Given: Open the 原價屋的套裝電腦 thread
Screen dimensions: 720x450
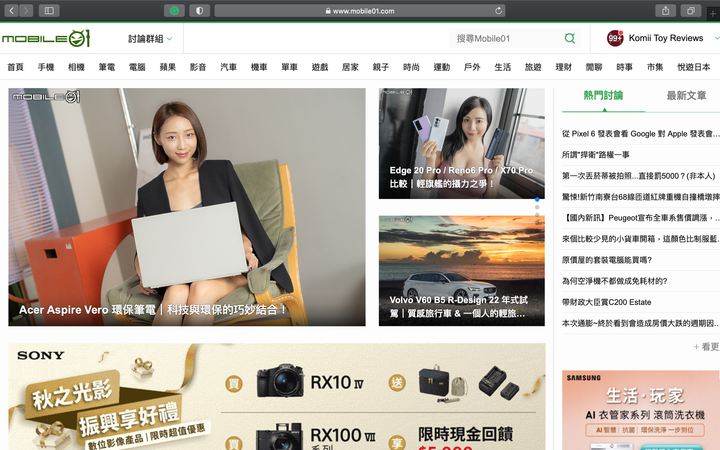Looking at the screenshot, I should click(x=607, y=260).
